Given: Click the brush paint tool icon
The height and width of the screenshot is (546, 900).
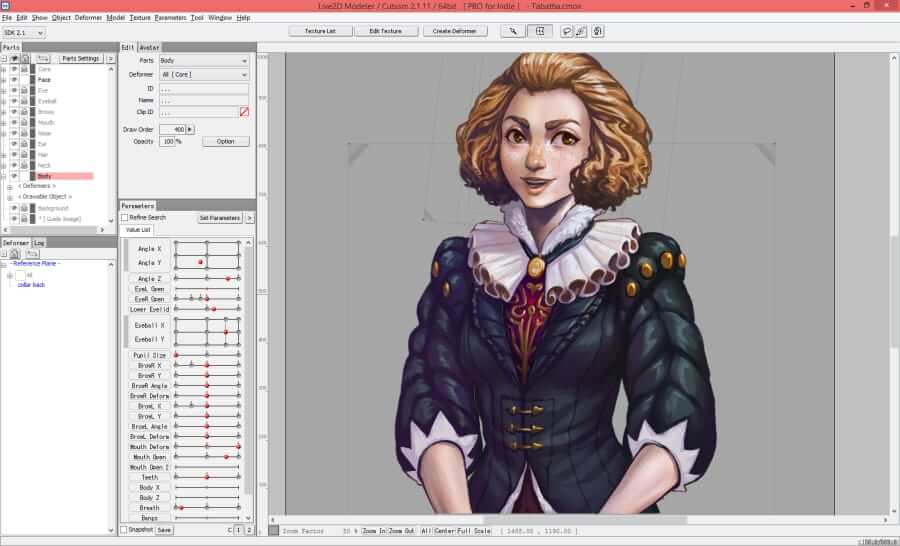Looking at the screenshot, I should tap(582, 31).
